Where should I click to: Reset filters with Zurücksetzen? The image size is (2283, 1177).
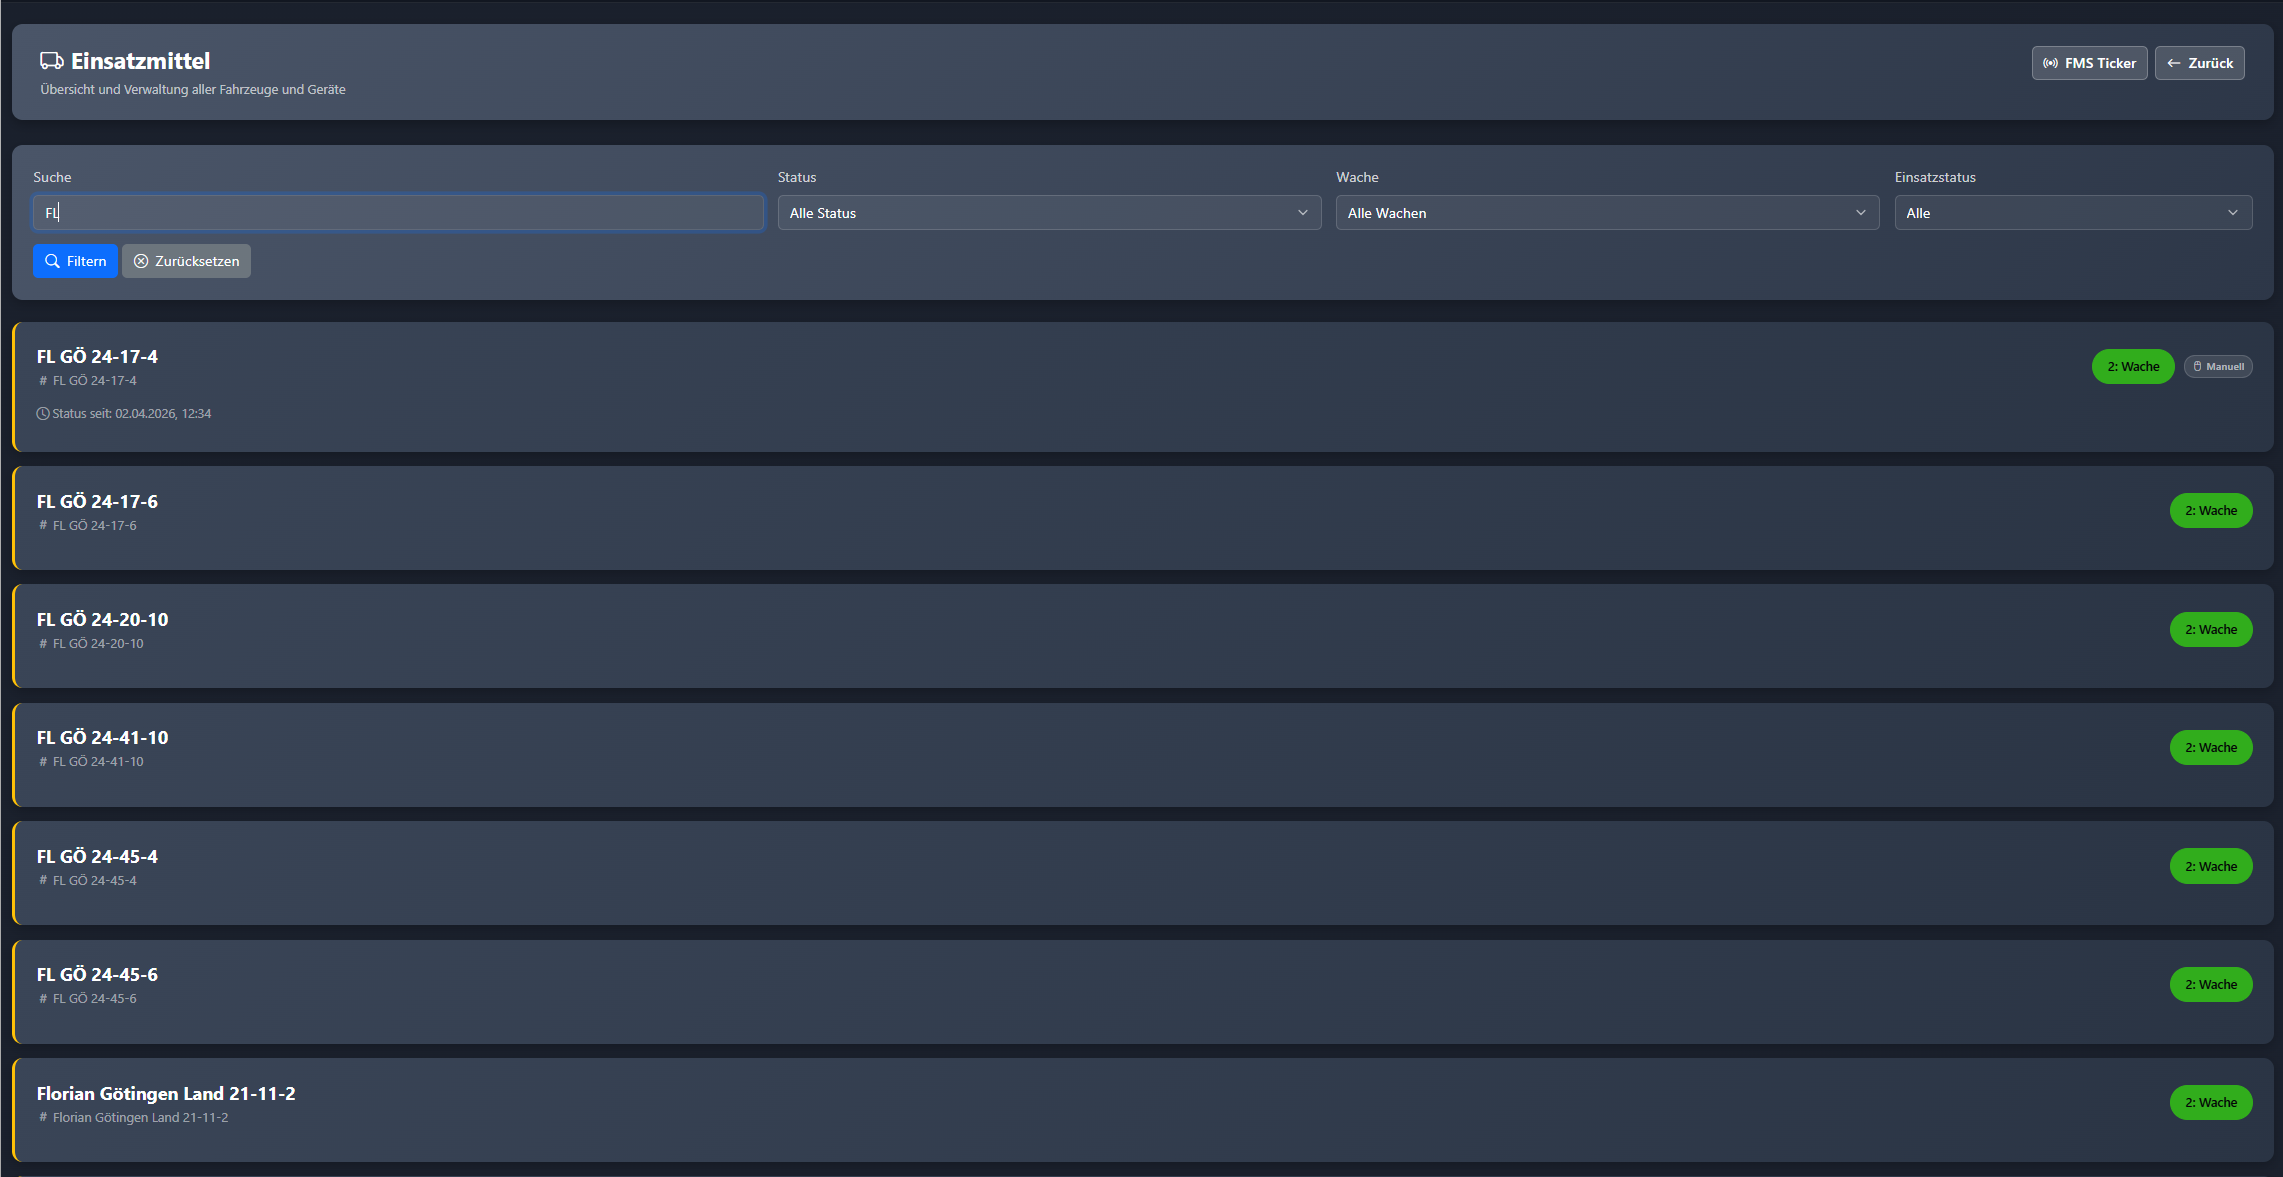[186, 261]
